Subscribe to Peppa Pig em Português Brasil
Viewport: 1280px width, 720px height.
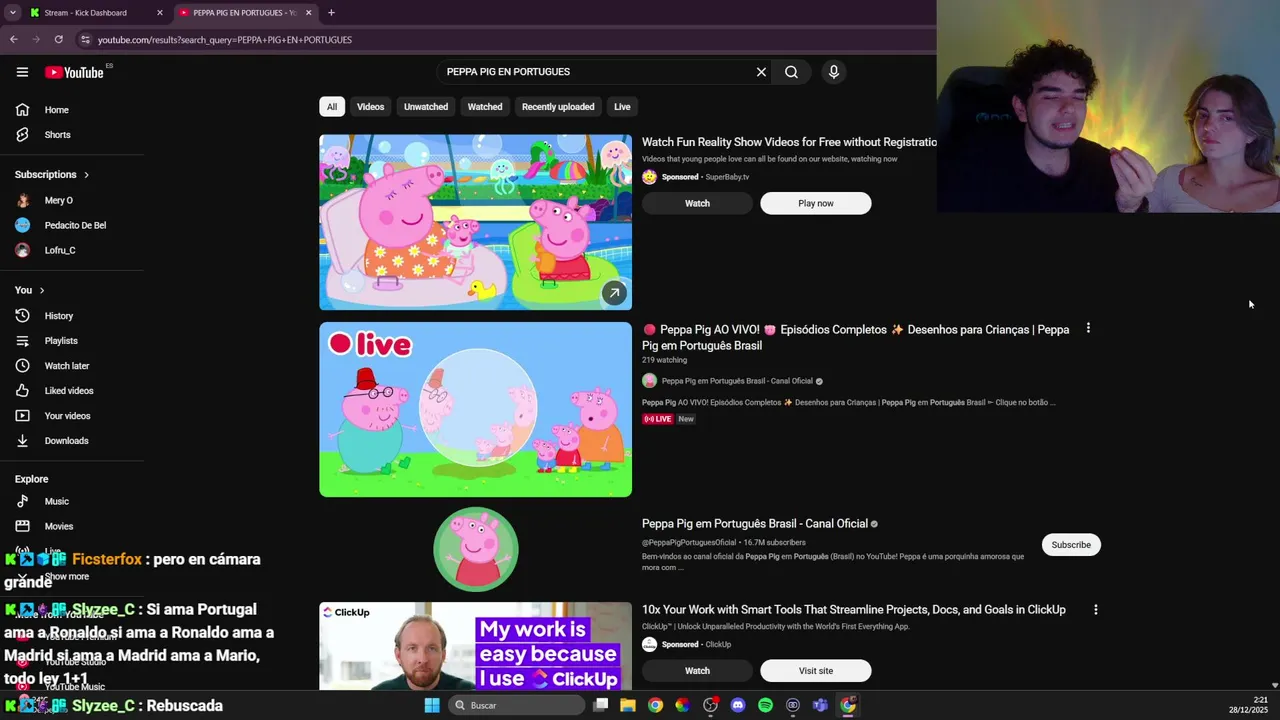coord(1071,545)
